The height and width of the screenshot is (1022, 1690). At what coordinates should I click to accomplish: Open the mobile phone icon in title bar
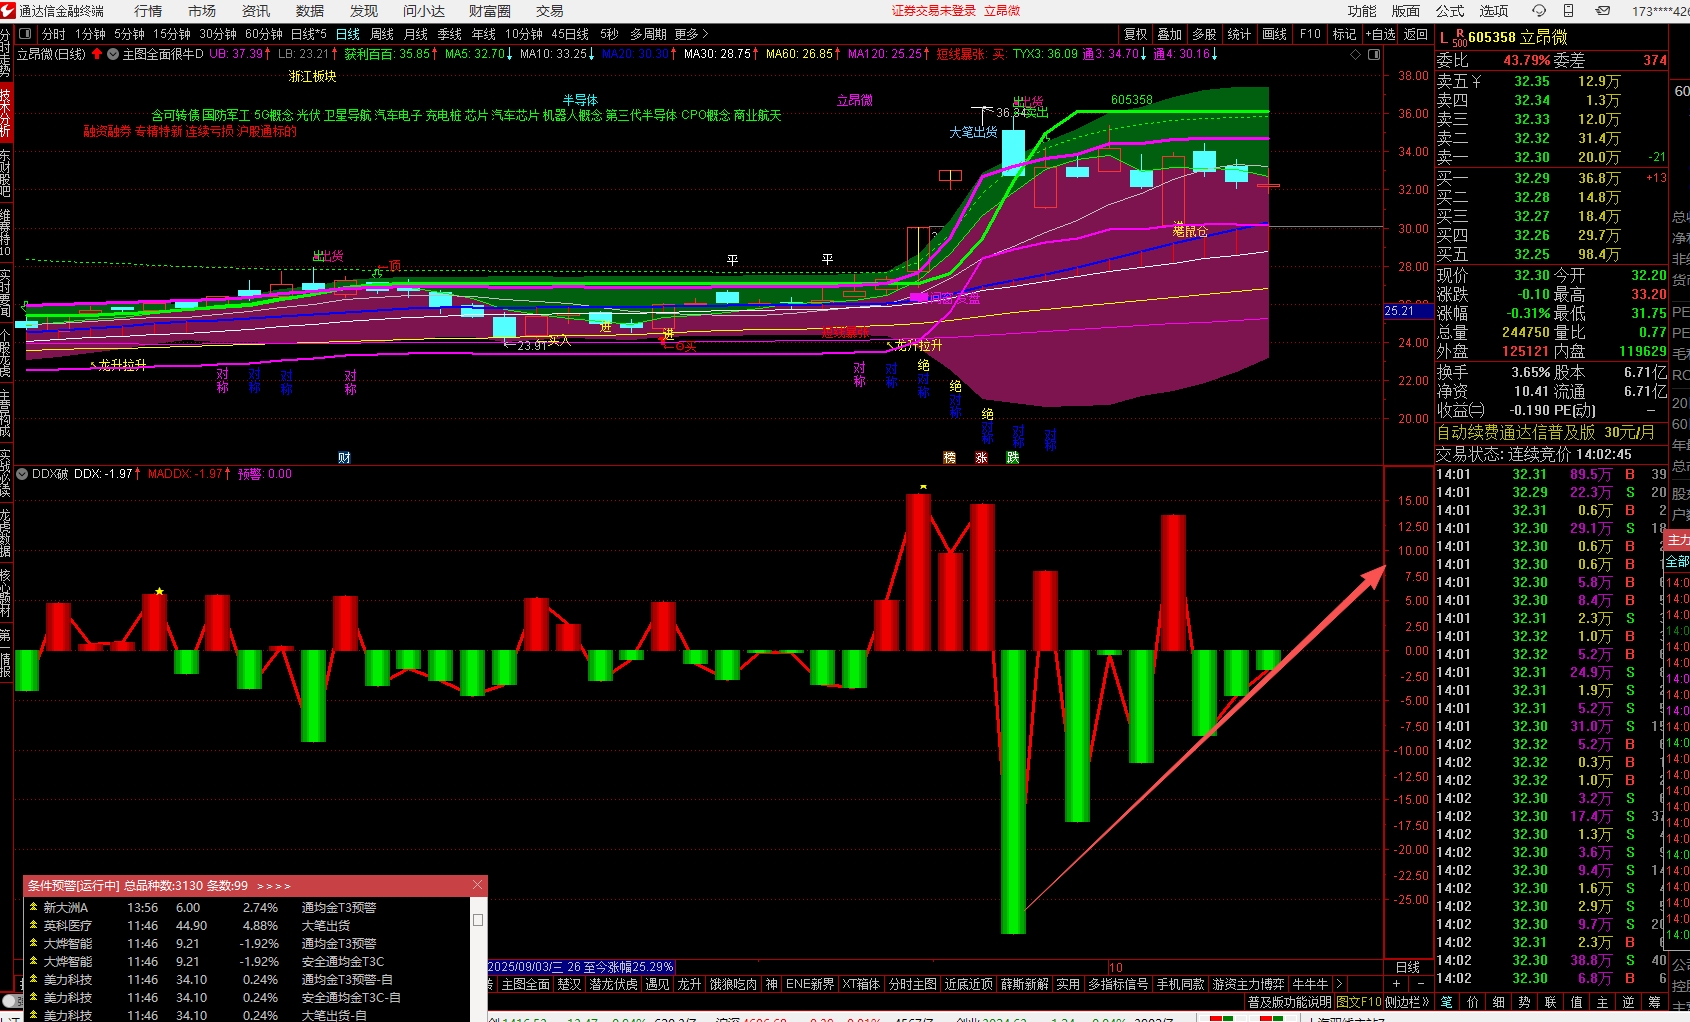1568,11
